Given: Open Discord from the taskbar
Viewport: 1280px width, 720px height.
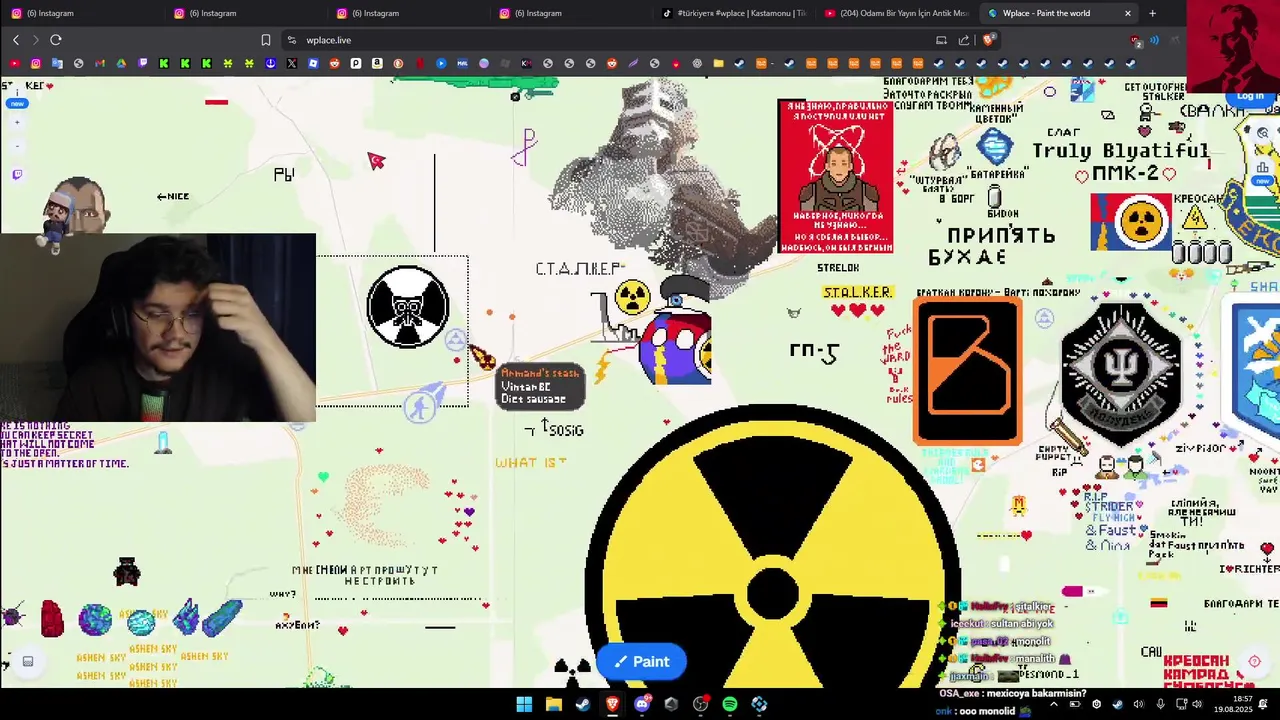Looking at the screenshot, I should [642, 704].
